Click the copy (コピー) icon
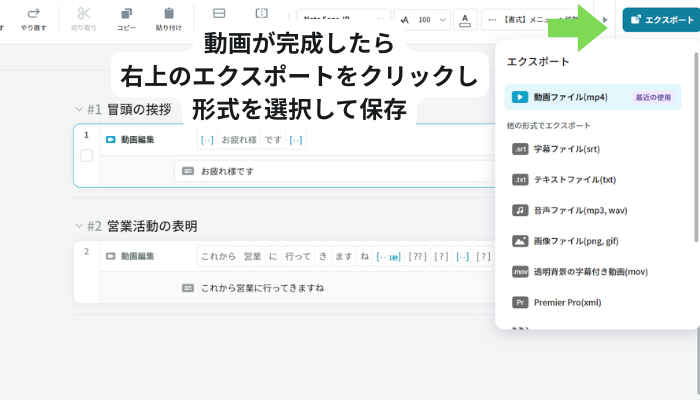The image size is (700, 400). 126,13
